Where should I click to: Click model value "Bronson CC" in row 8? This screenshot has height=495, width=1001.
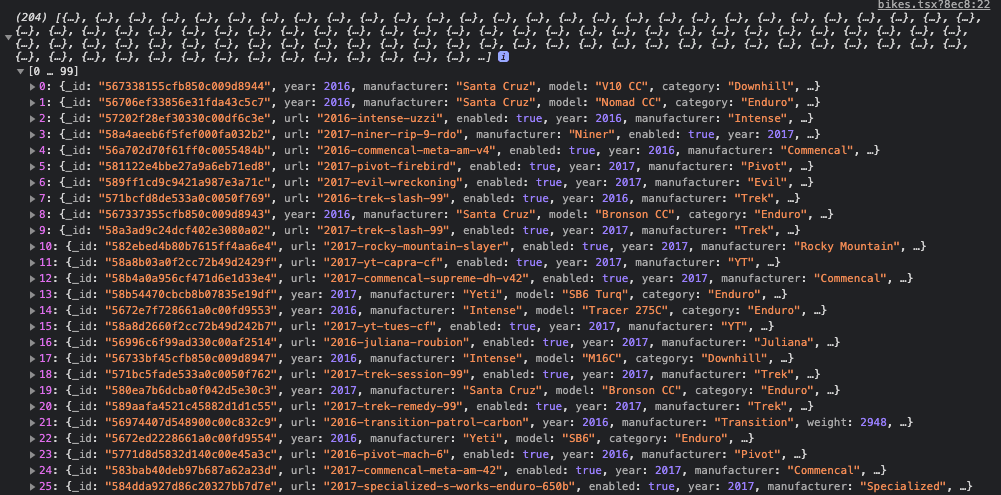[634, 214]
